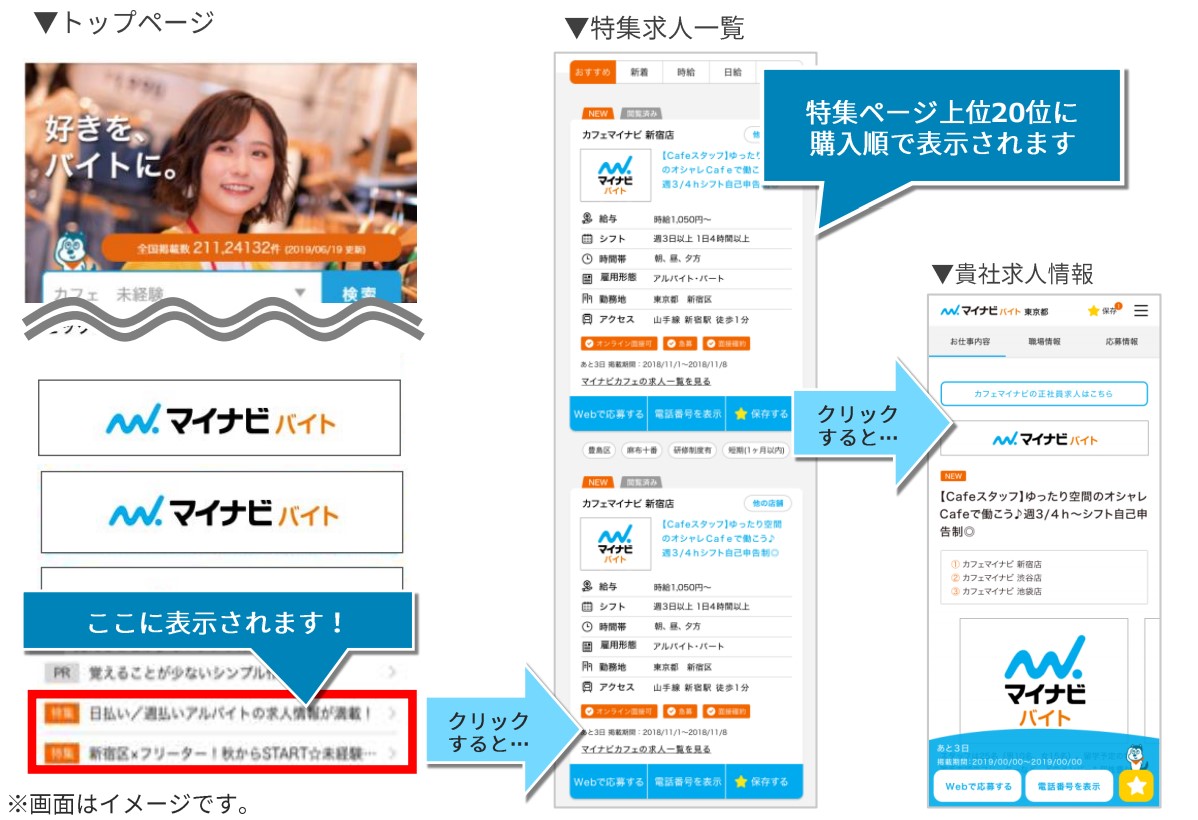Viewport: 1198px width, 820px height.
Task: Click the dog mascot icon on the job page footer
Action: 1135,757
